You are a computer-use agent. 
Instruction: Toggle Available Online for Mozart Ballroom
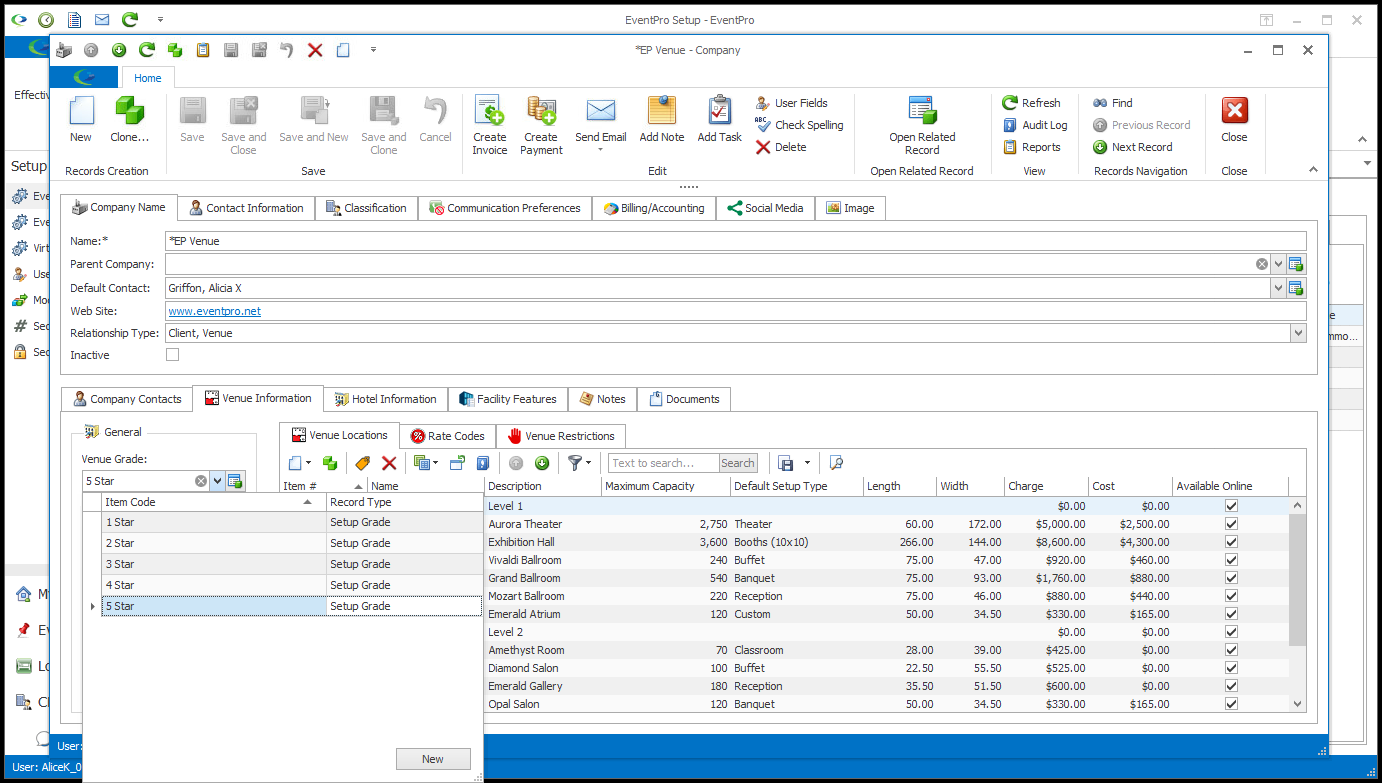click(1231, 596)
